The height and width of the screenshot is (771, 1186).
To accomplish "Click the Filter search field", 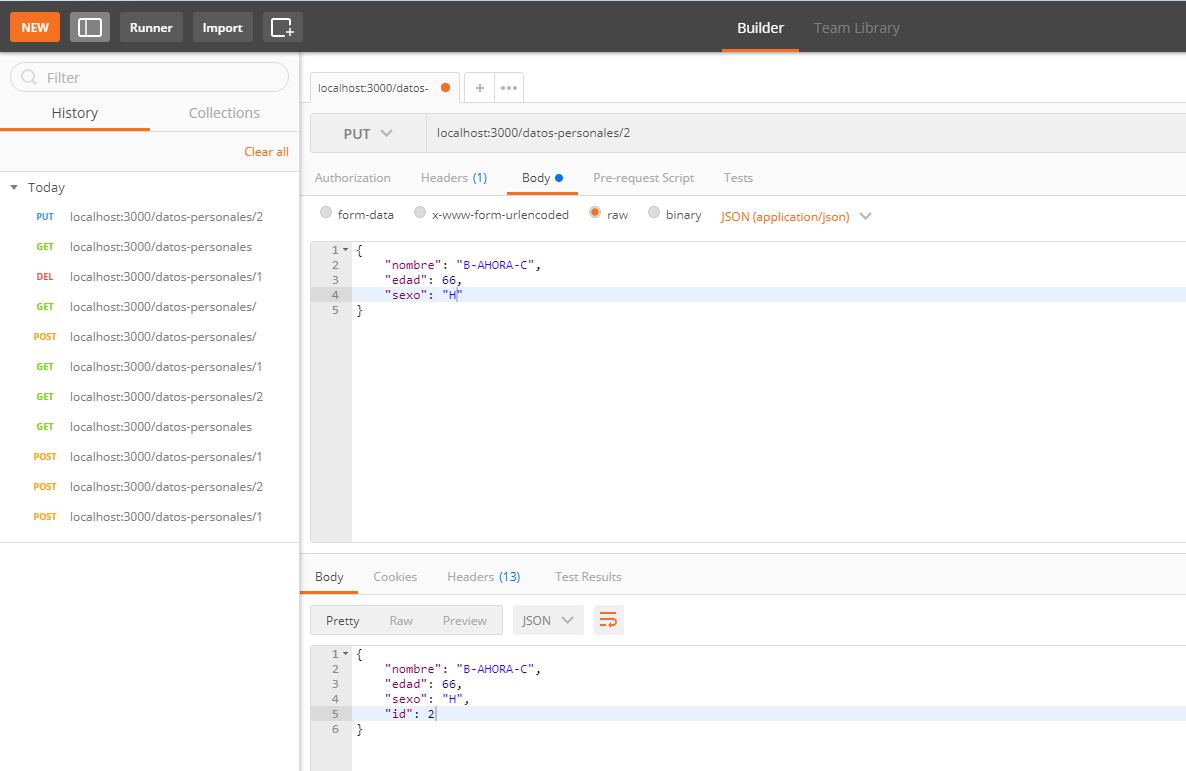I will click(x=150, y=77).
